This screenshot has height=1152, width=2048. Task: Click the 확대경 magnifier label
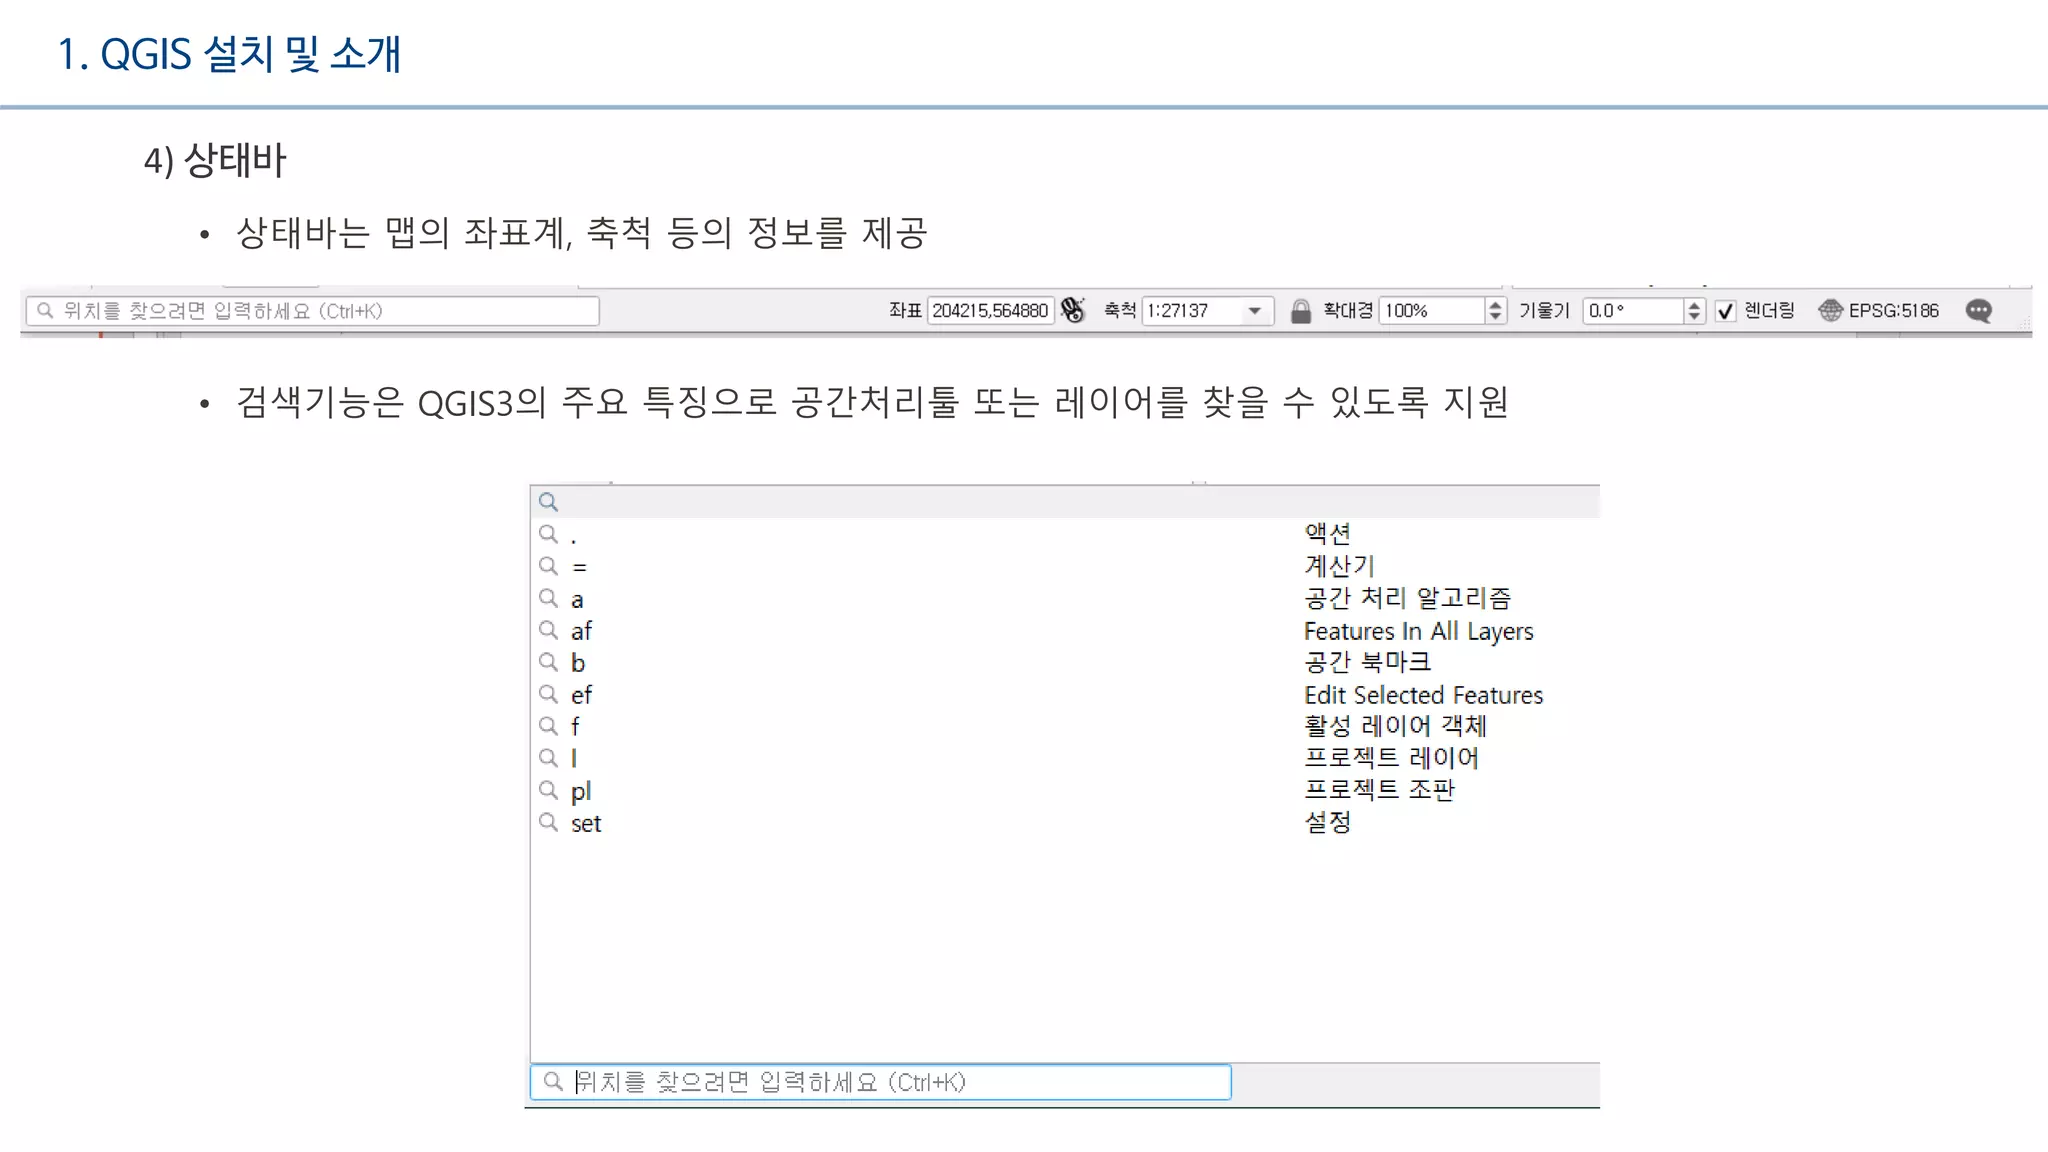1348,311
